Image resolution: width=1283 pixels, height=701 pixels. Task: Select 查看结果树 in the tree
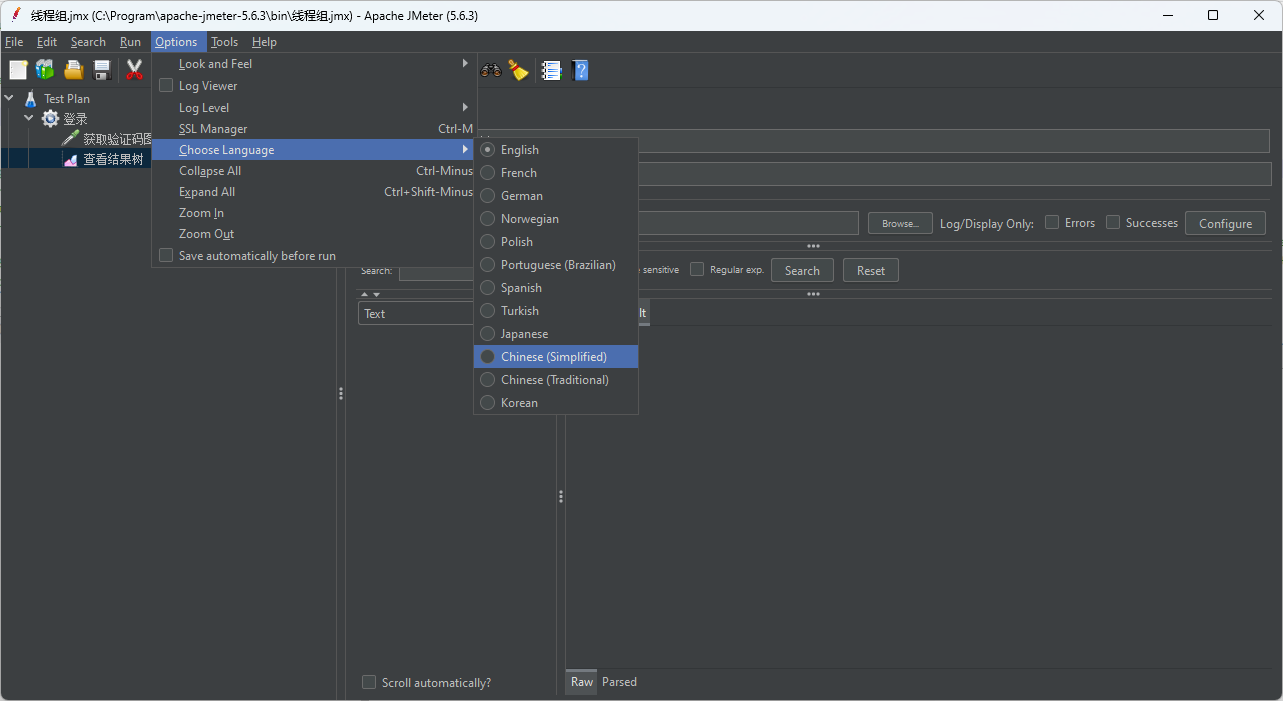coord(113,158)
